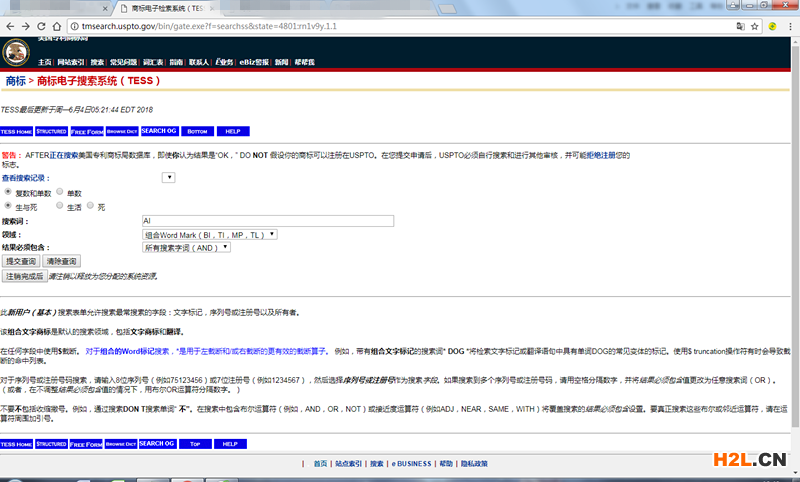Image resolution: width=800 pixels, height=482 pixels.
Task: Go back using the browser back arrow
Action: (10, 26)
